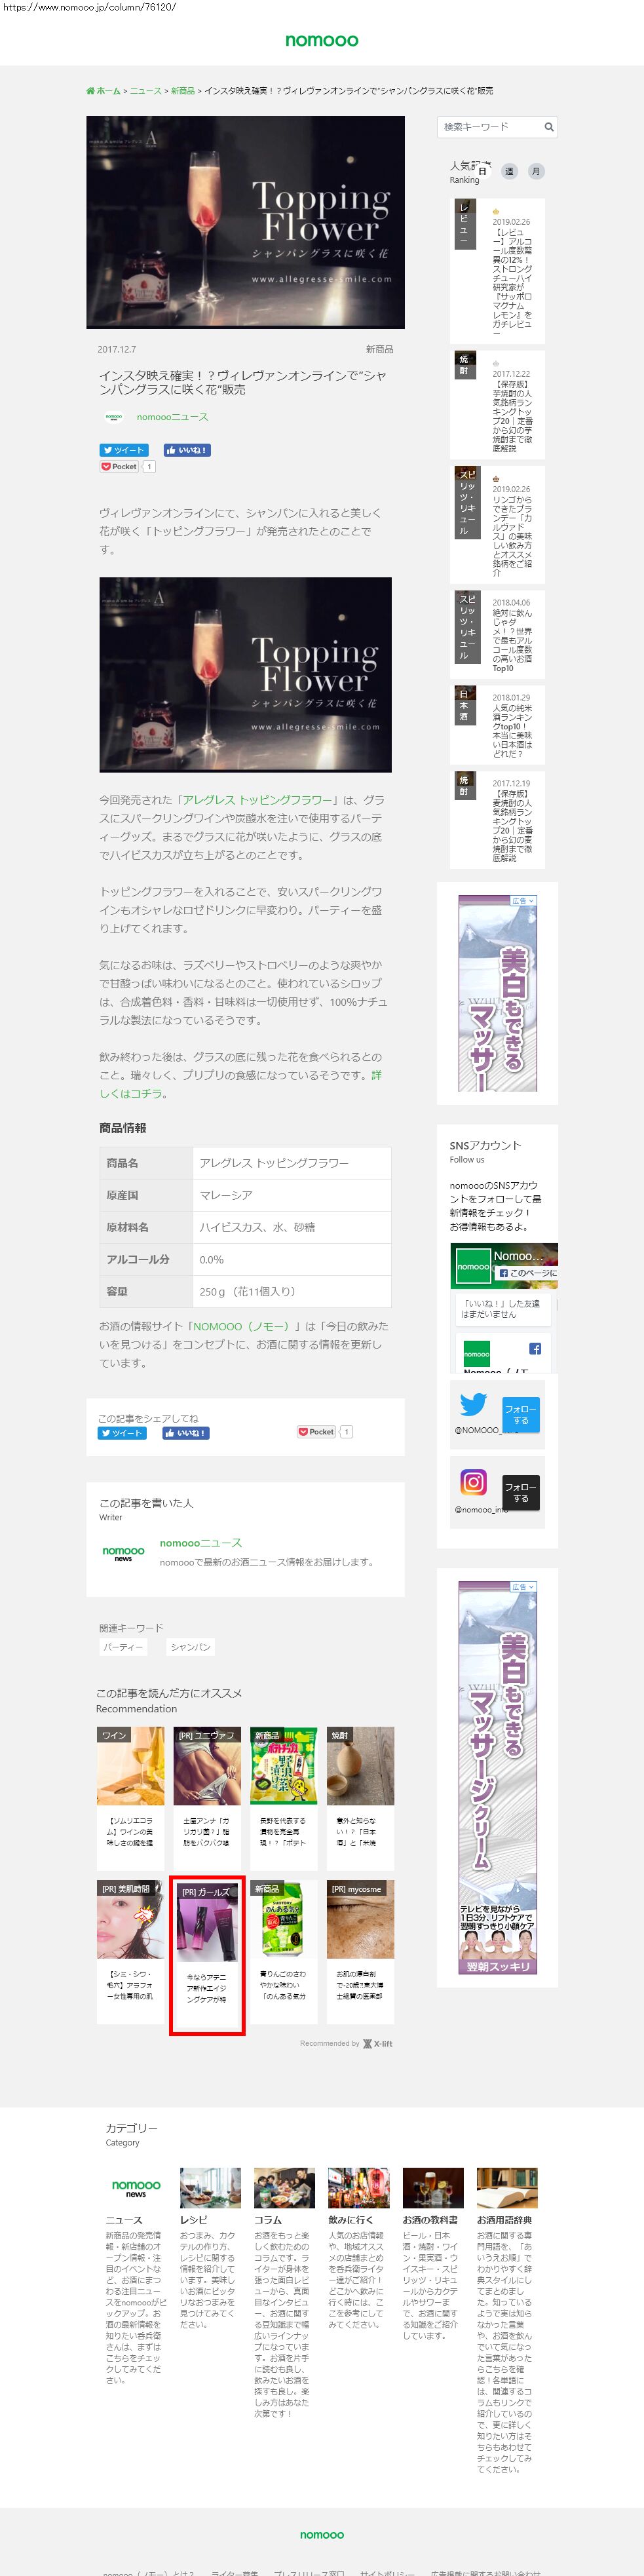Click the Pocket button under この記事をシェアしてね
Image resolution: width=644 pixels, height=2576 pixels.
(x=316, y=1431)
